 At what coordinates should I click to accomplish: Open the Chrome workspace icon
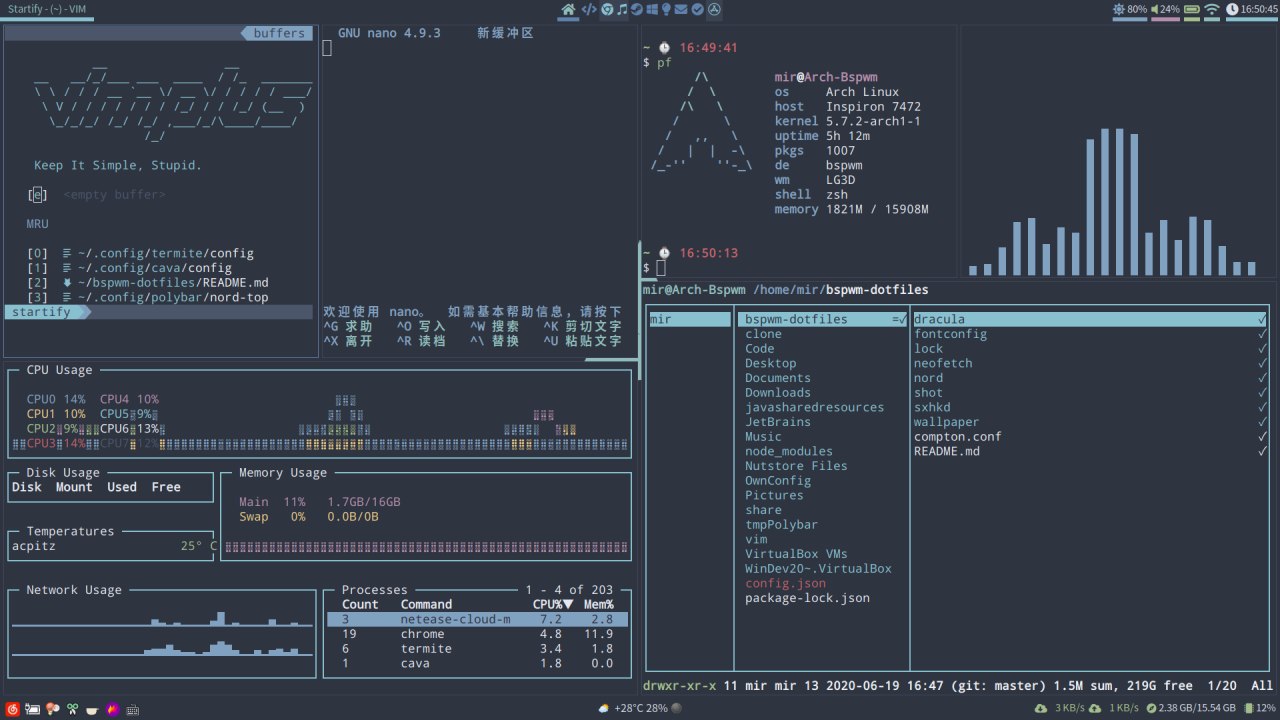click(x=607, y=9)
